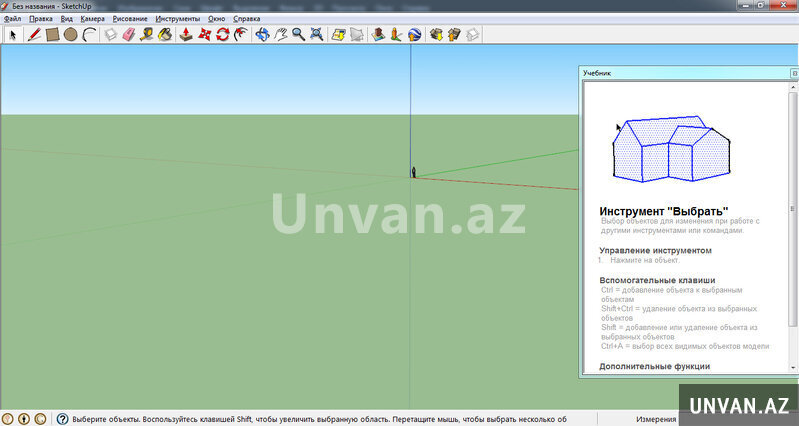Image resolution: width=799 pixels, height=426 pixels.
Task: Open the Камера menu
Action: coord(92,19)
